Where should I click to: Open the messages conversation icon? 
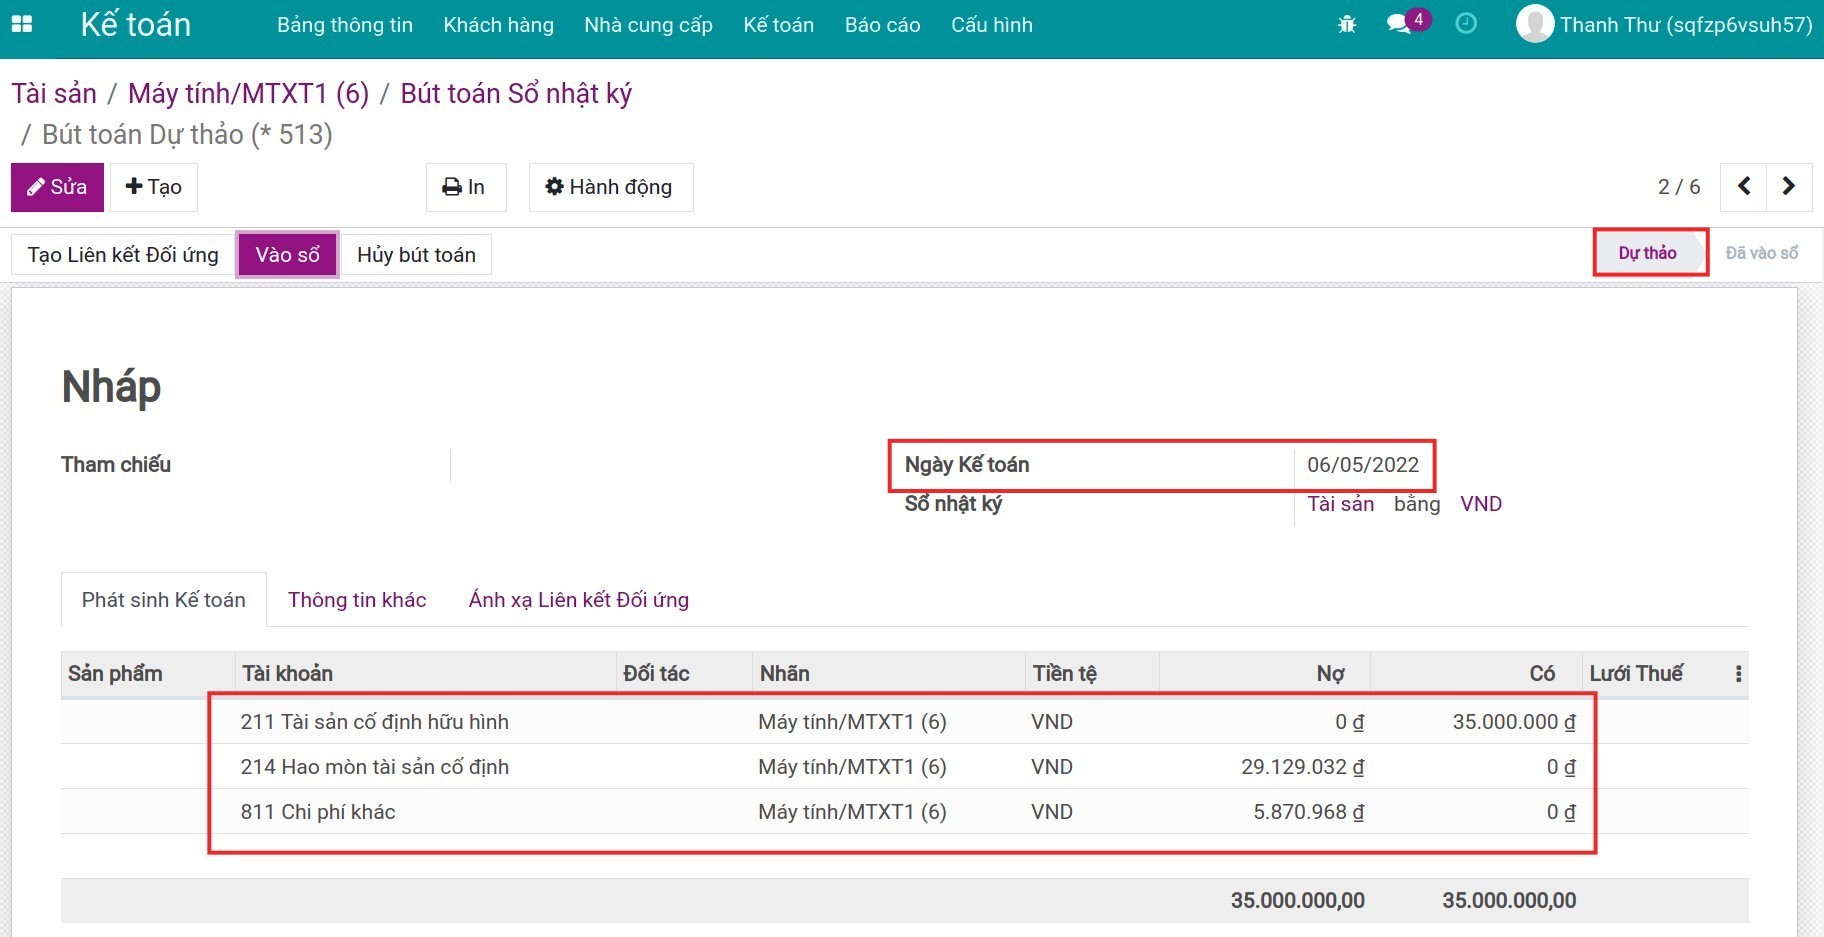tap(1399, 24)
